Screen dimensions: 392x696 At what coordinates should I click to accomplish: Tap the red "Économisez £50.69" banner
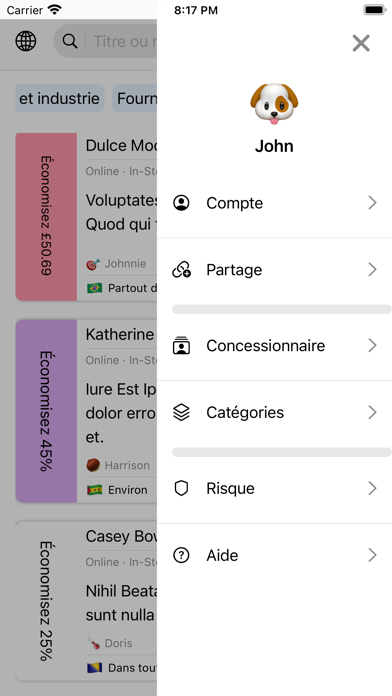pos(46,217)
